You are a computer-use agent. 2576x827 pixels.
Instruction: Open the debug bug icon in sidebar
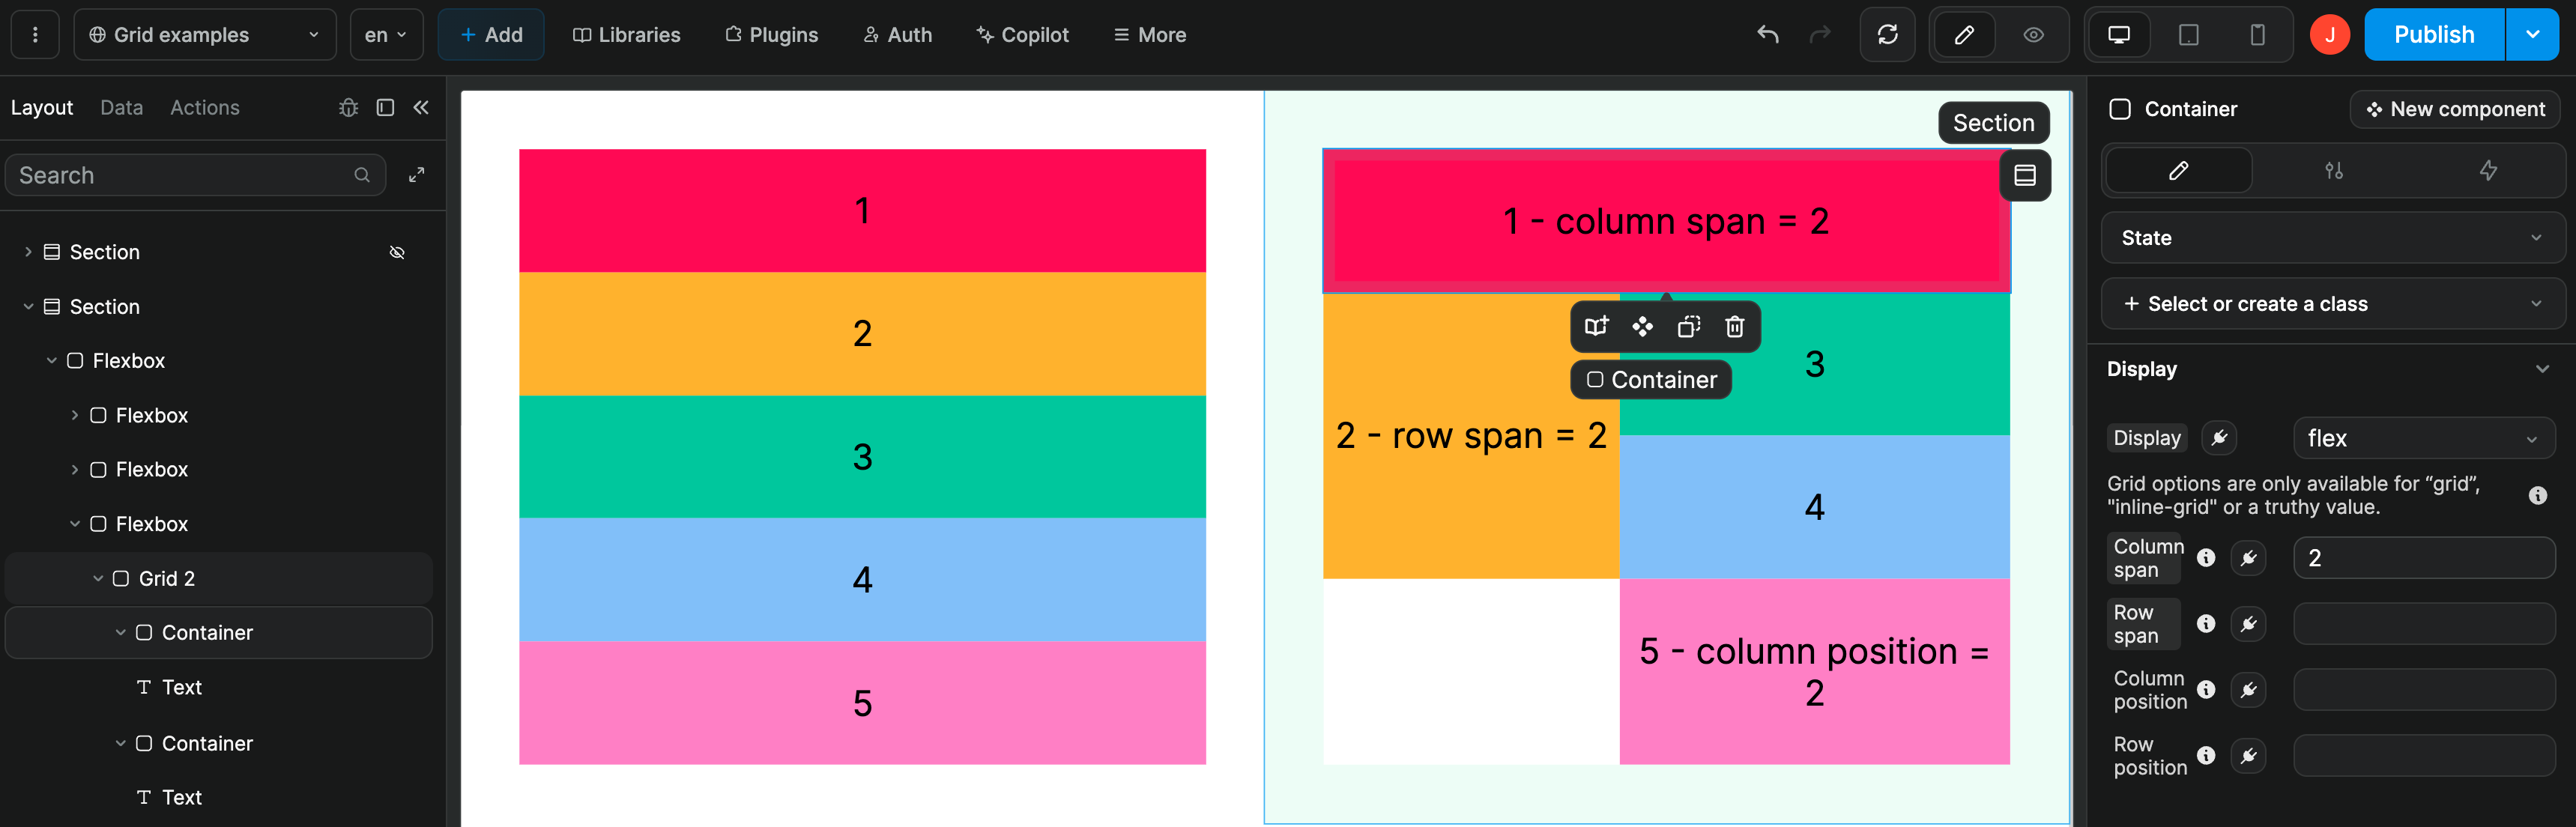[348, 108]
